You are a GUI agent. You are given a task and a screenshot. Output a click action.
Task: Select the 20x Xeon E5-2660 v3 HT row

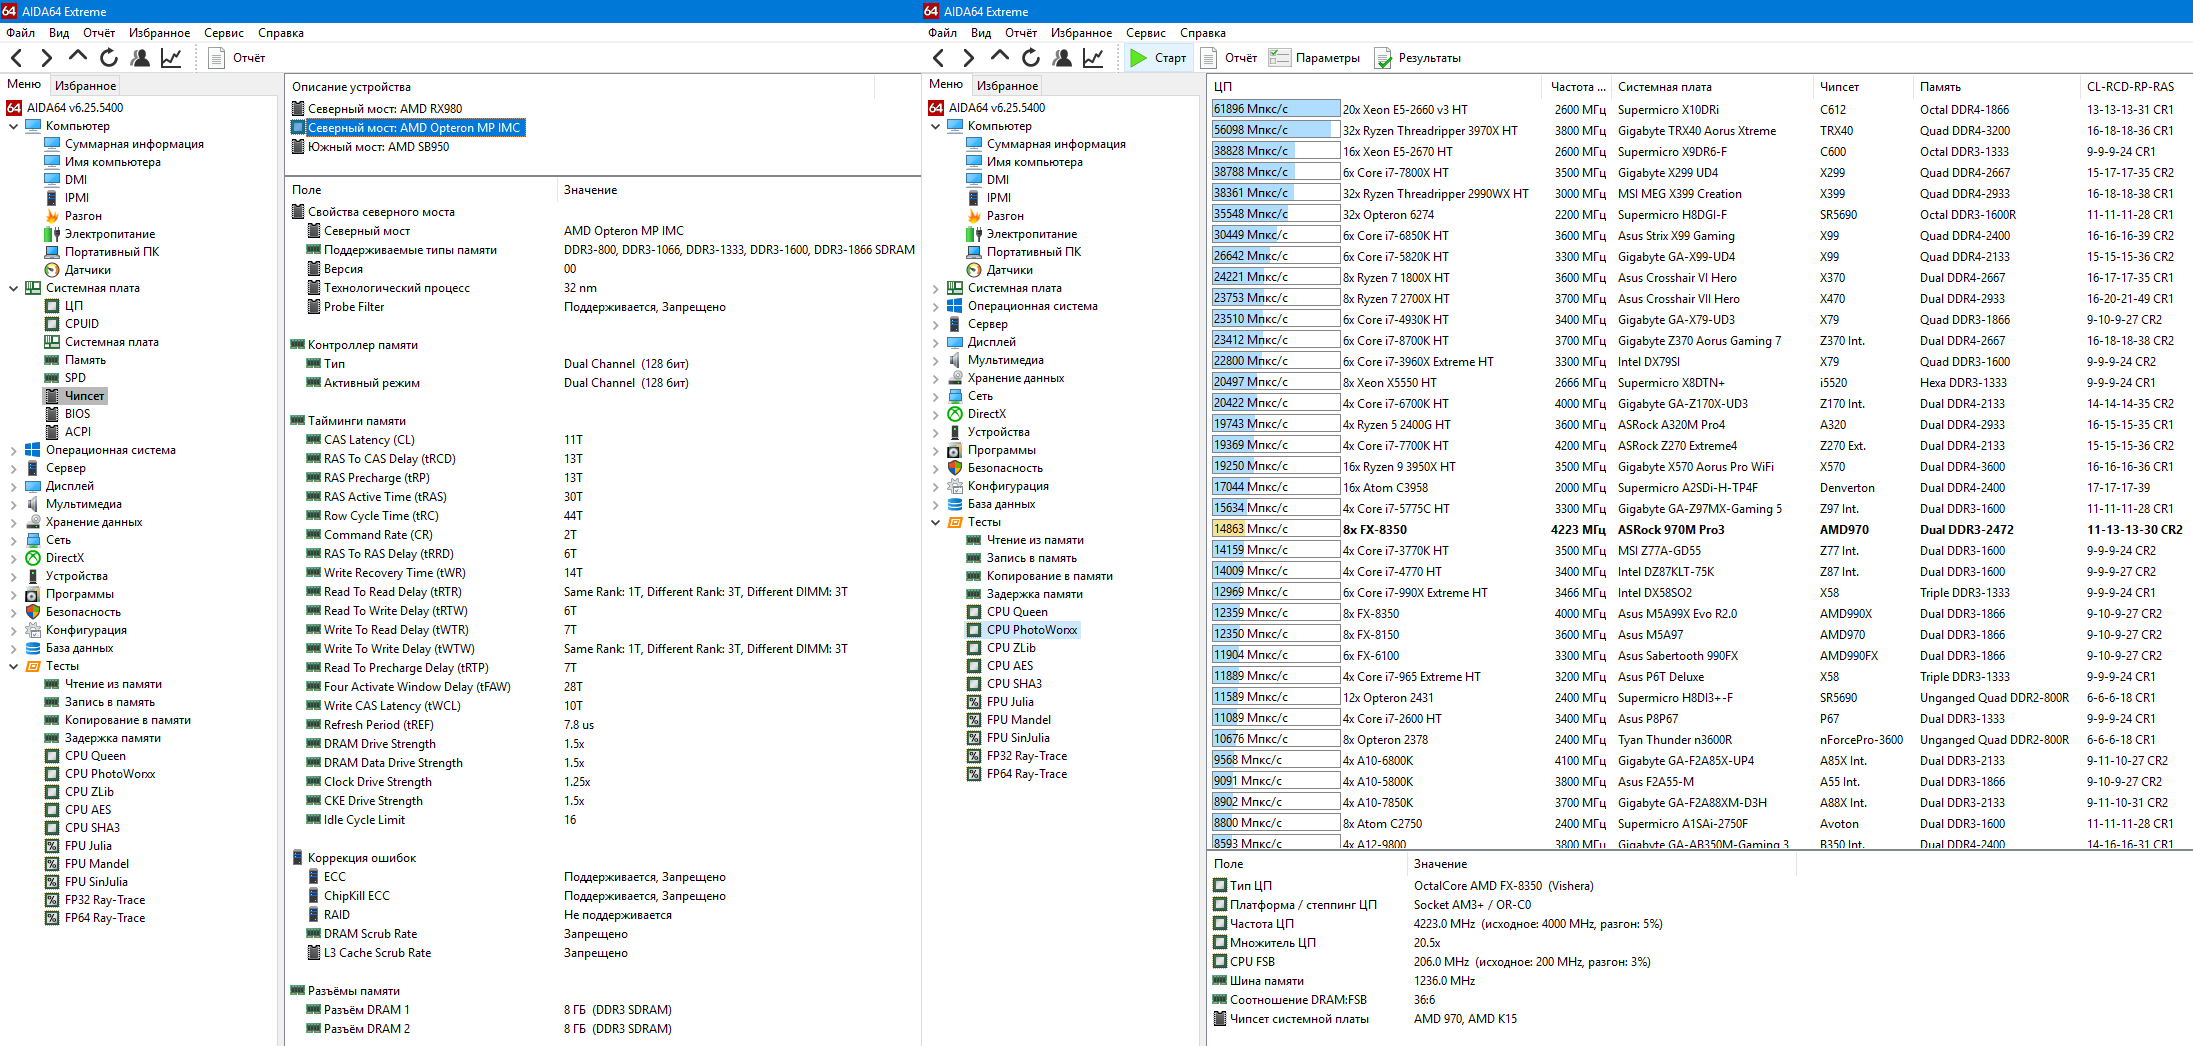tap(1699, 110)
